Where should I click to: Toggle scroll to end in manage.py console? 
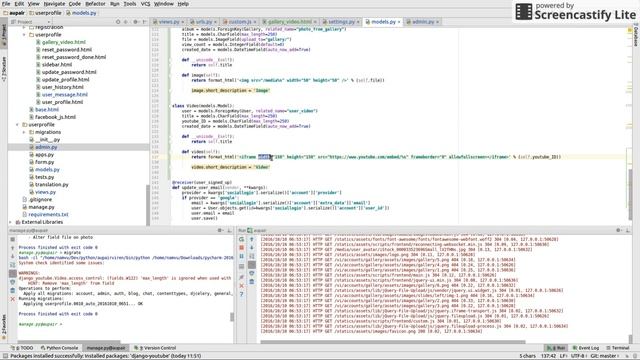click(13, 273)
